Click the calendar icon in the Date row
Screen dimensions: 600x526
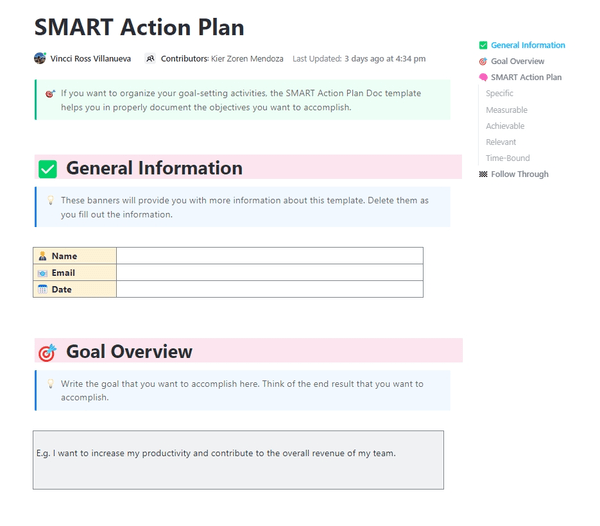[x=42, y=289]
